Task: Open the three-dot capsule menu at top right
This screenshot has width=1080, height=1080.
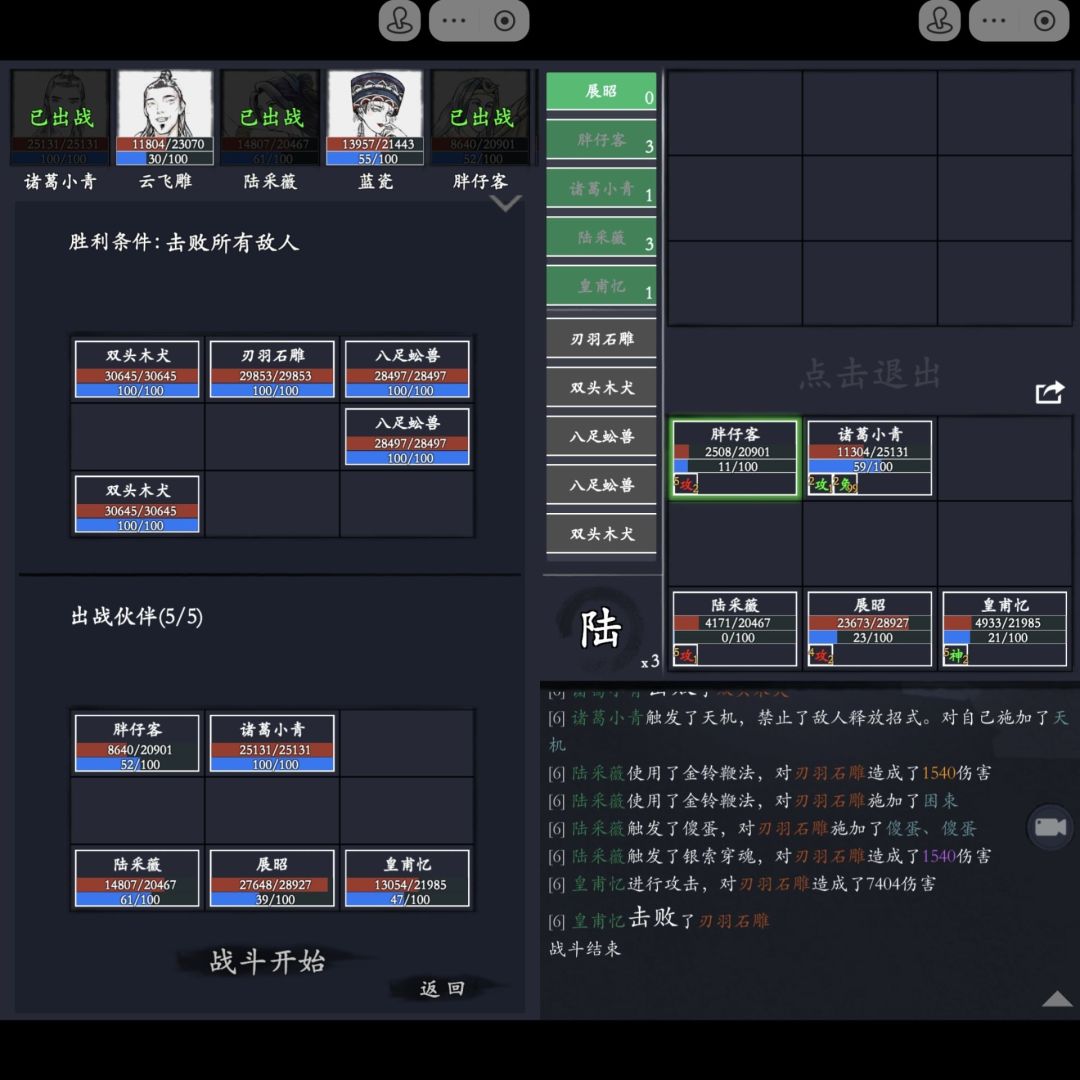Action: point(993,21)
